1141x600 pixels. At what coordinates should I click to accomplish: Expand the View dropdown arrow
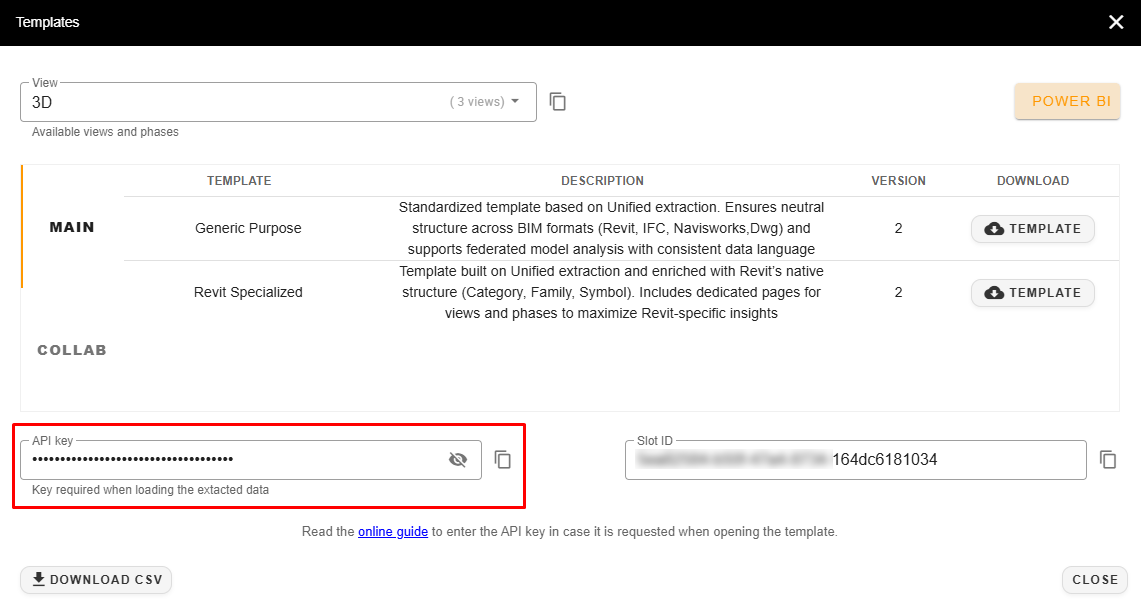click(x=515, y=101)
